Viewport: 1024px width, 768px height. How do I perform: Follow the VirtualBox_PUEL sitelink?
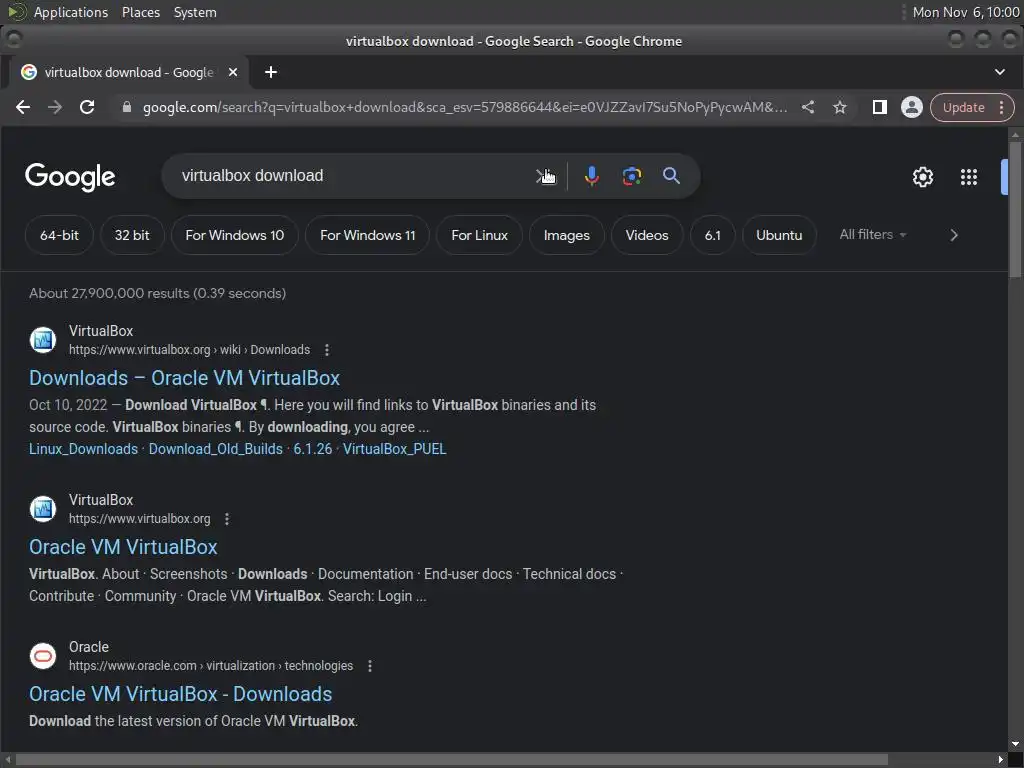point(394,449)
